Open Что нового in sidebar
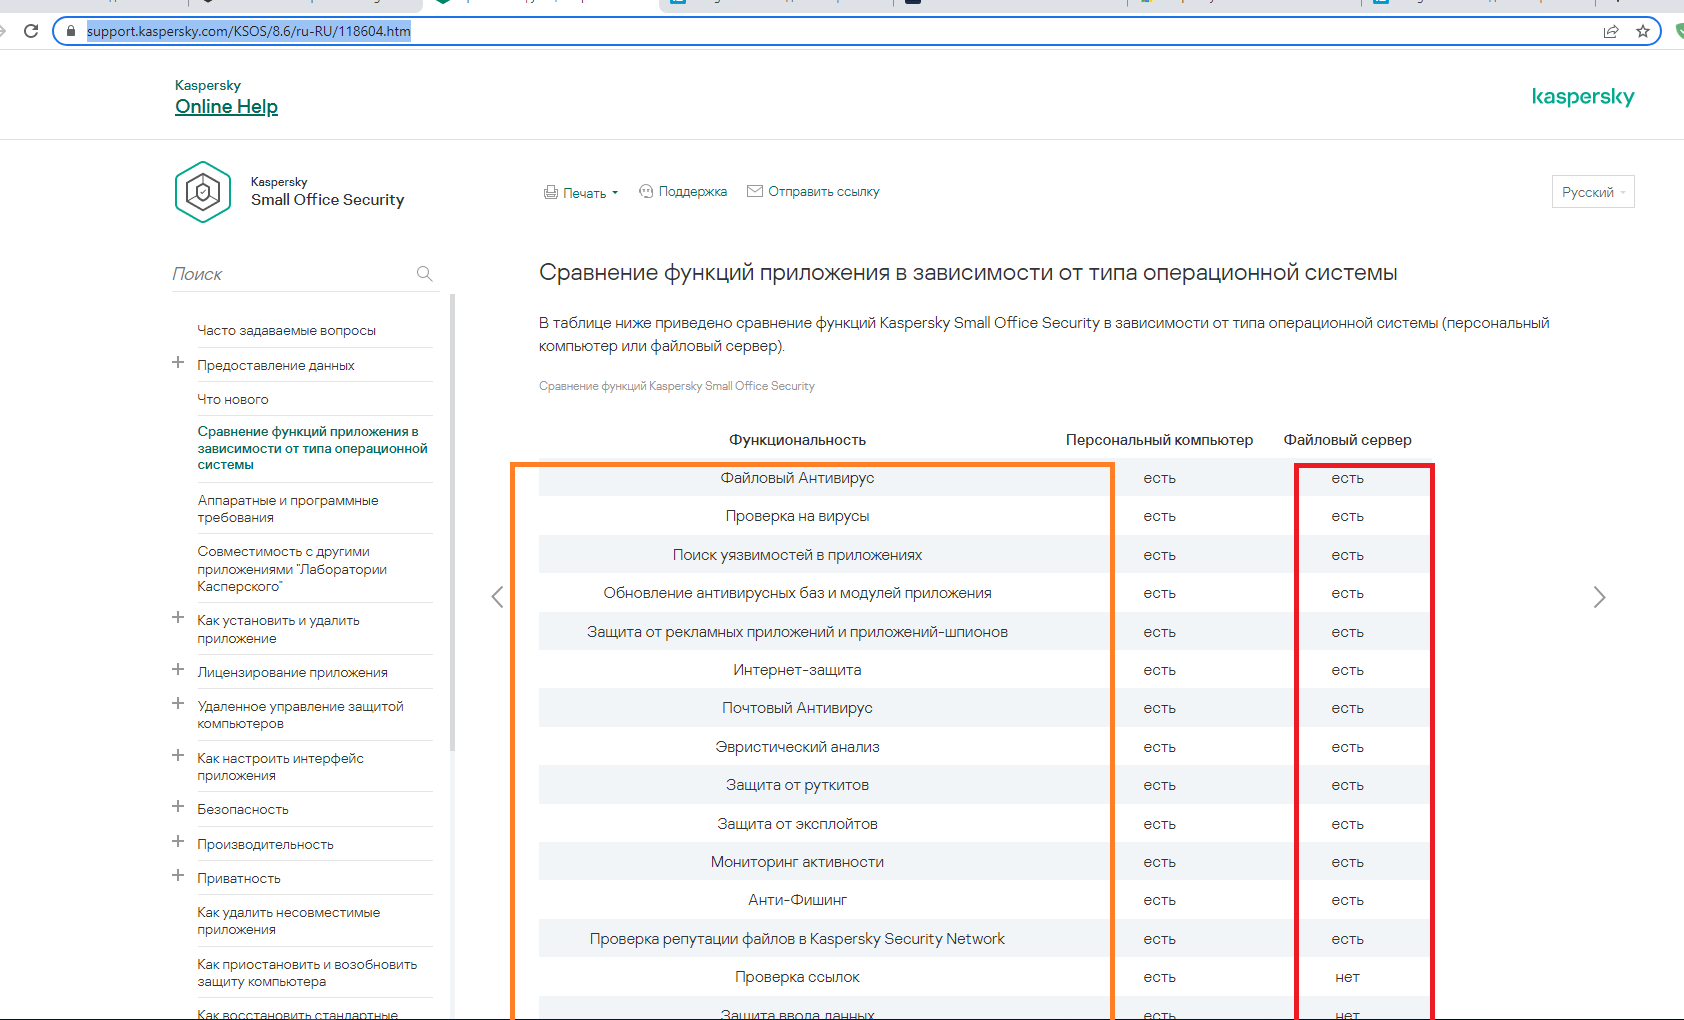 [233, 400]
